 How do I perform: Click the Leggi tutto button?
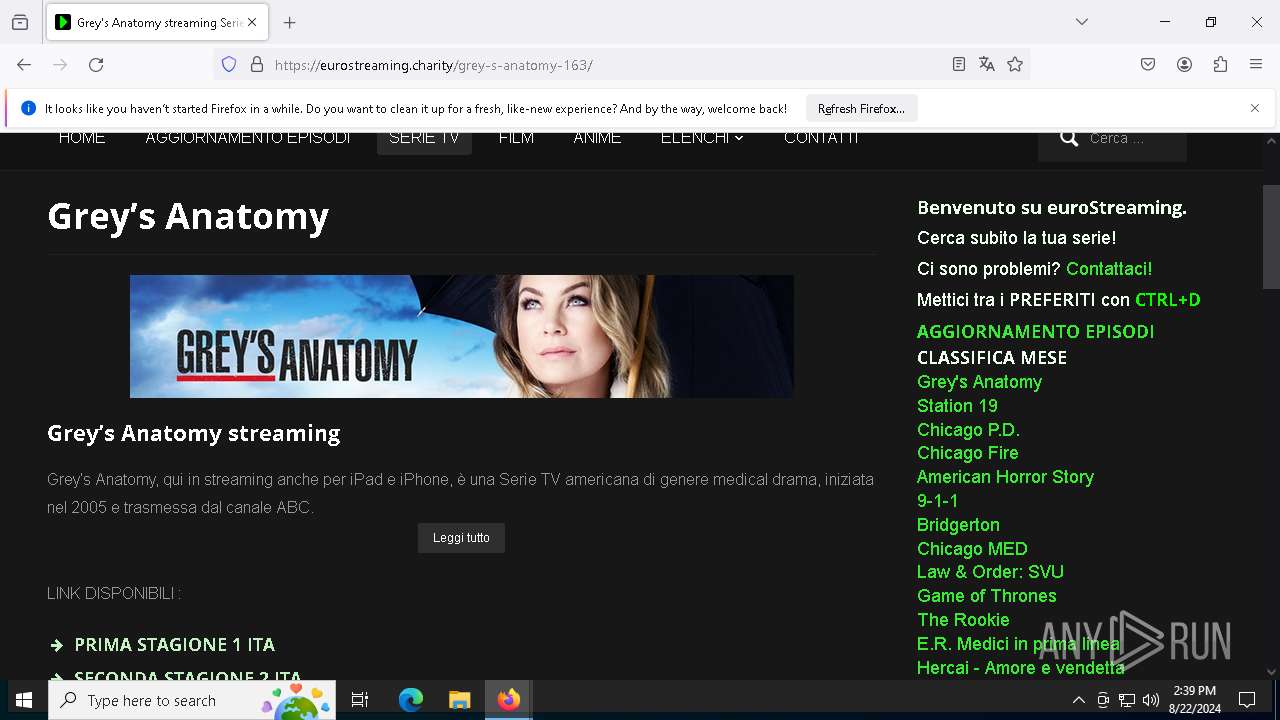coord(461,538)
